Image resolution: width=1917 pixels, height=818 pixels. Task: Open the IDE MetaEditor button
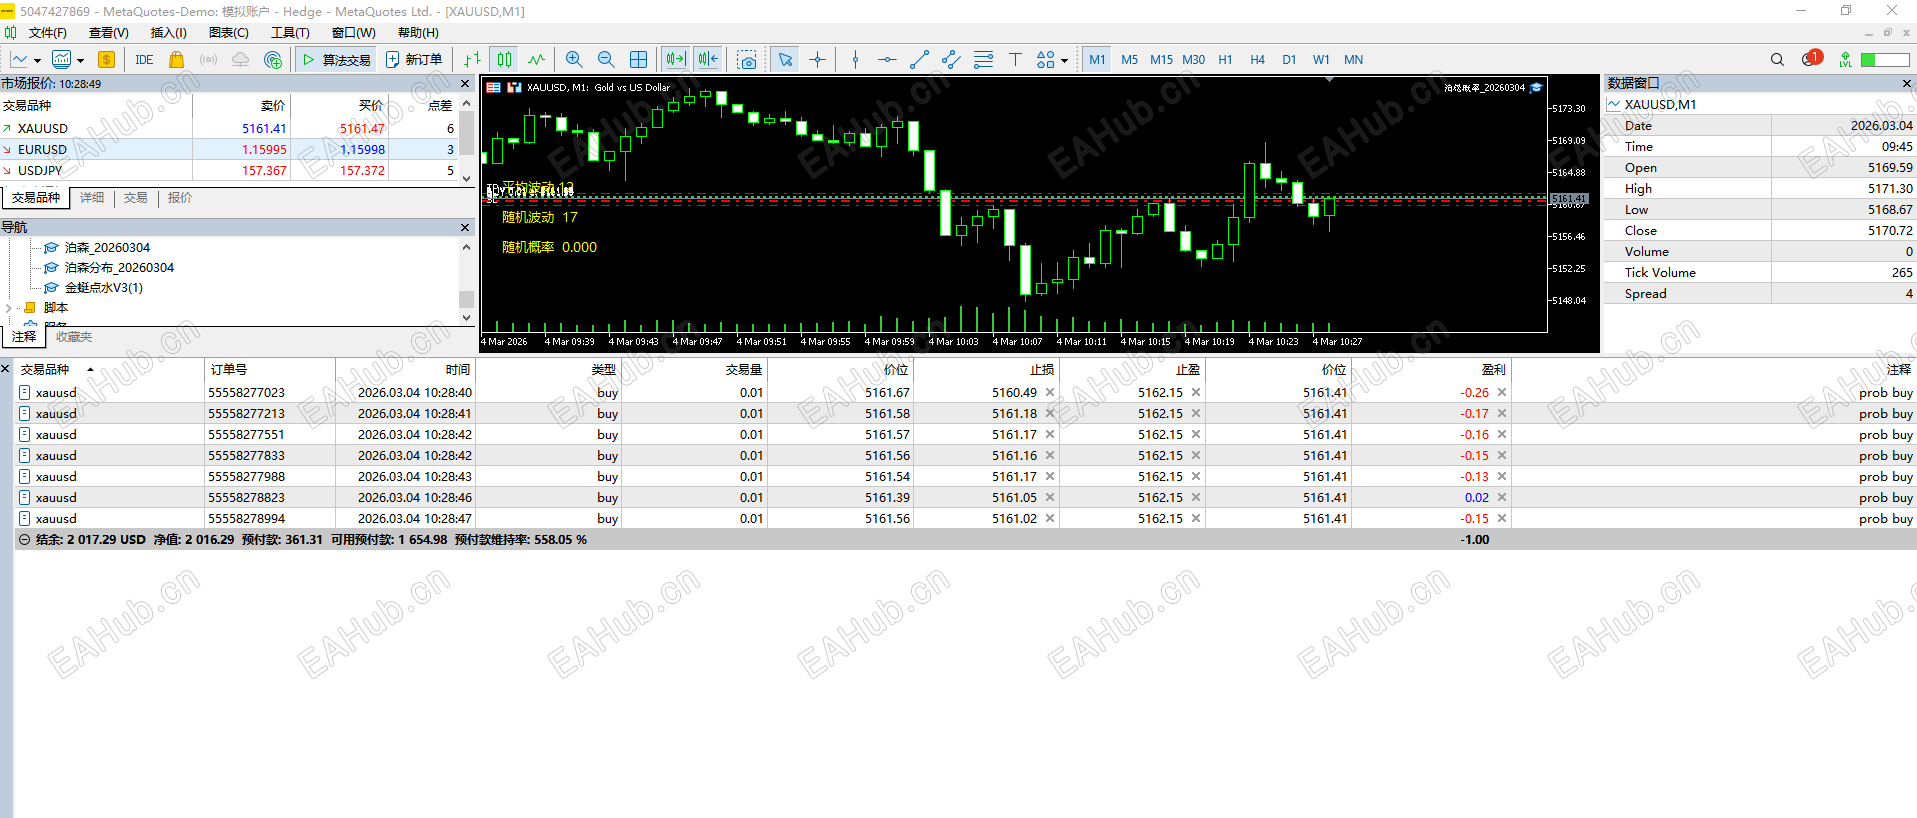[x=144, y=60]
